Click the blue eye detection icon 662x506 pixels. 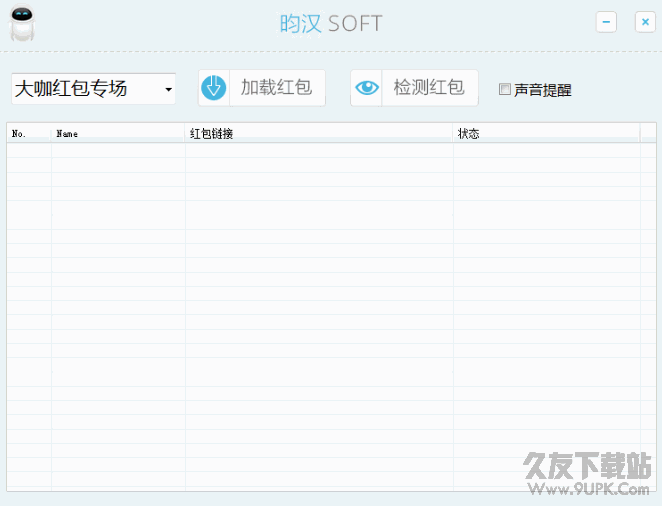(366, 88)
